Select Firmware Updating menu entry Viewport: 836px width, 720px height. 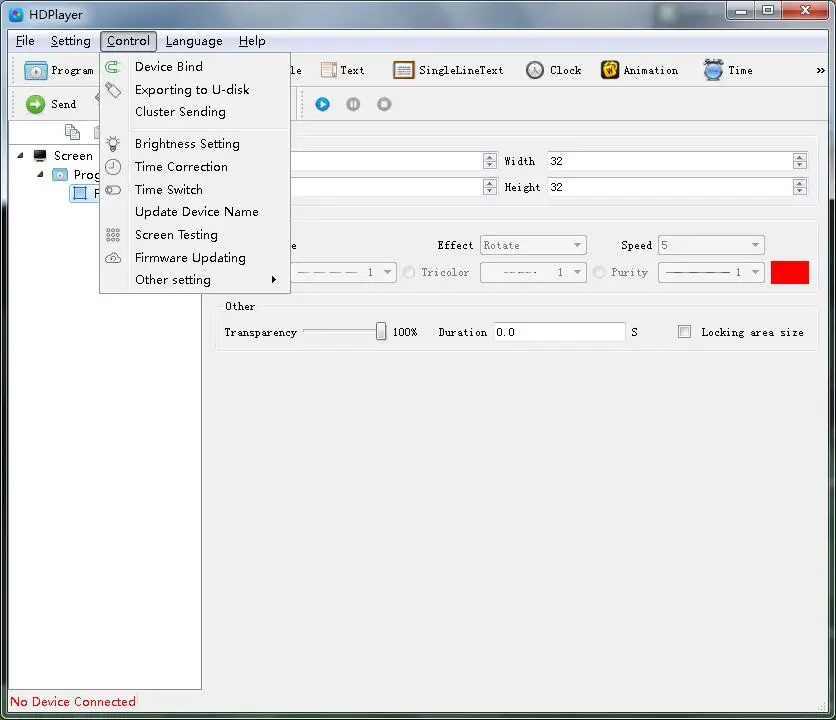tap(190, 258)
